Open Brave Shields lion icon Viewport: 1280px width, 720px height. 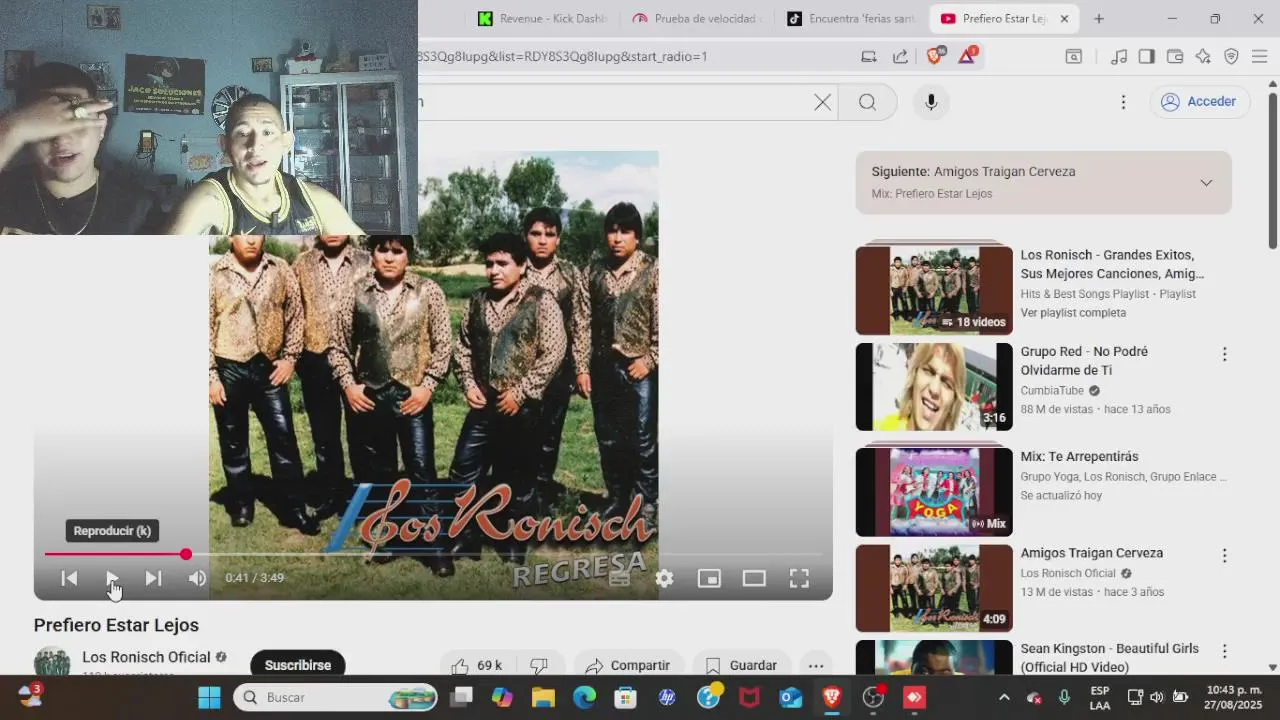tap(934, 56)
